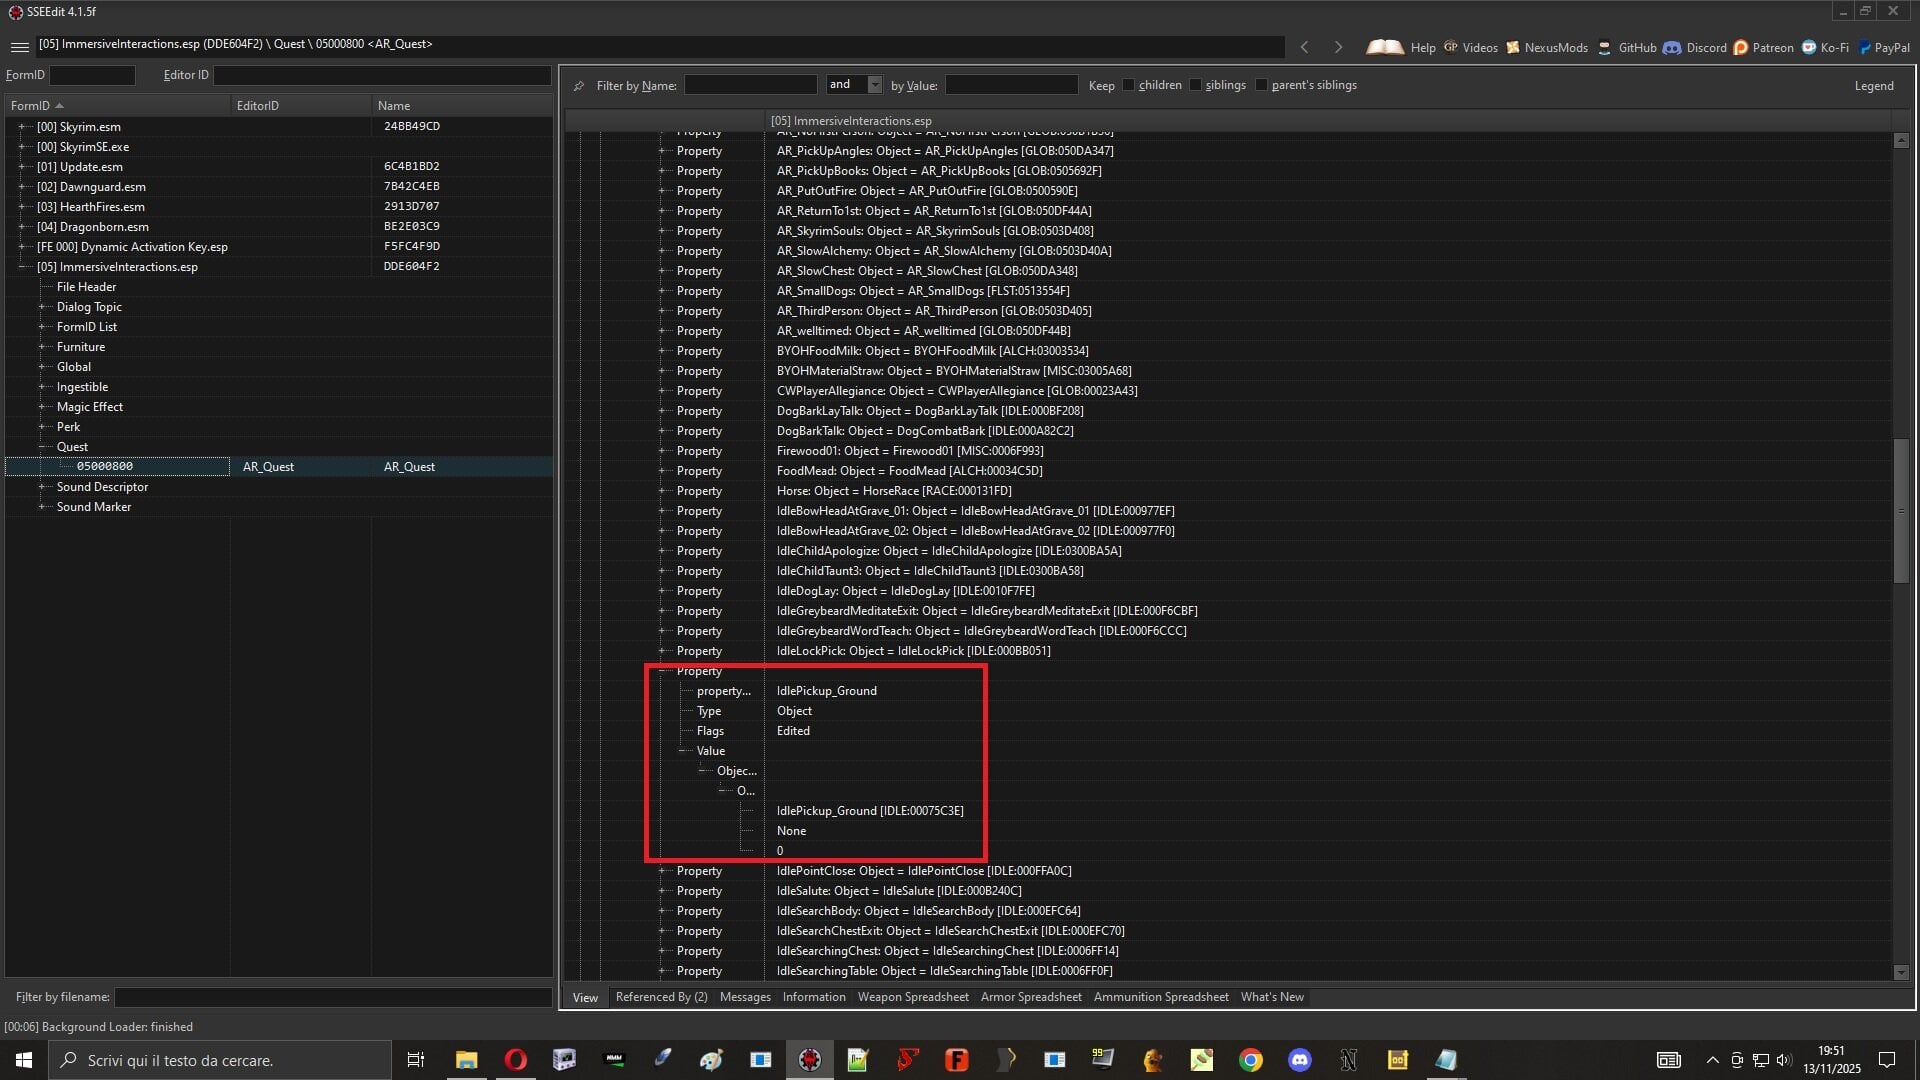This screenshot has height=1080, width=1920.
Task: Click the ImmersiveInteractions.esp column header
Action: tap(1328, 121)
